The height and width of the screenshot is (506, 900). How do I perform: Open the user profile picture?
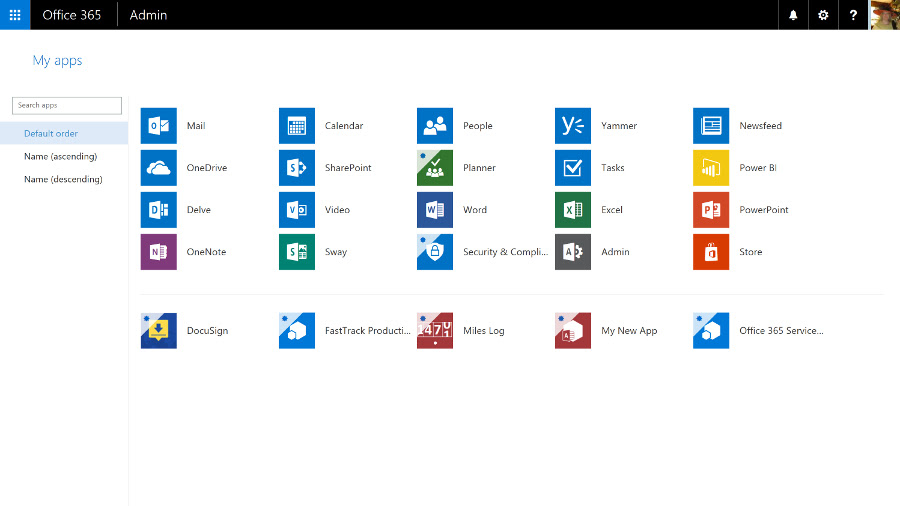885,15
